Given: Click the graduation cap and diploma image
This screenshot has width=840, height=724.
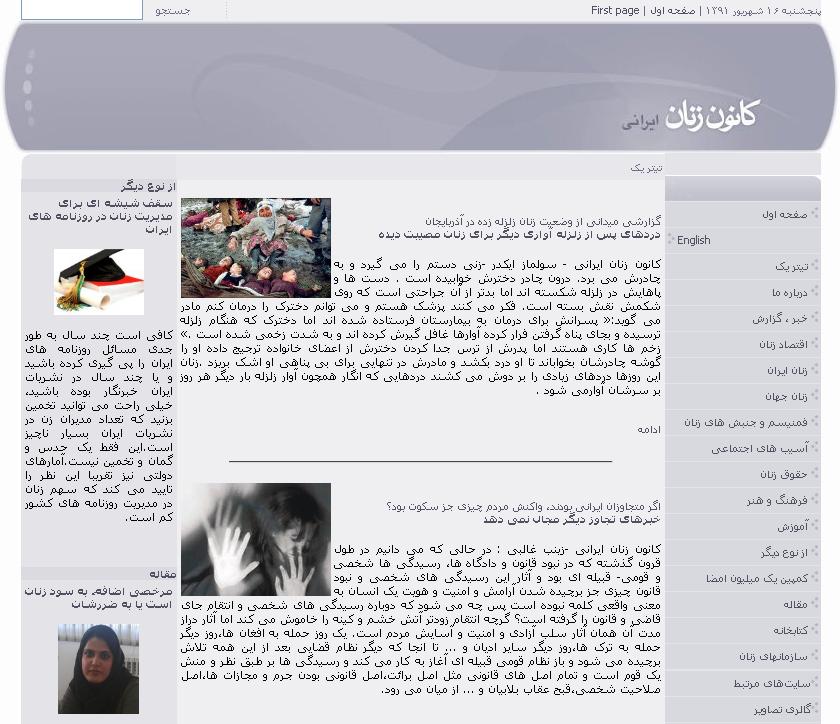Looking at the screenshot, I should [x=99, y=282].
